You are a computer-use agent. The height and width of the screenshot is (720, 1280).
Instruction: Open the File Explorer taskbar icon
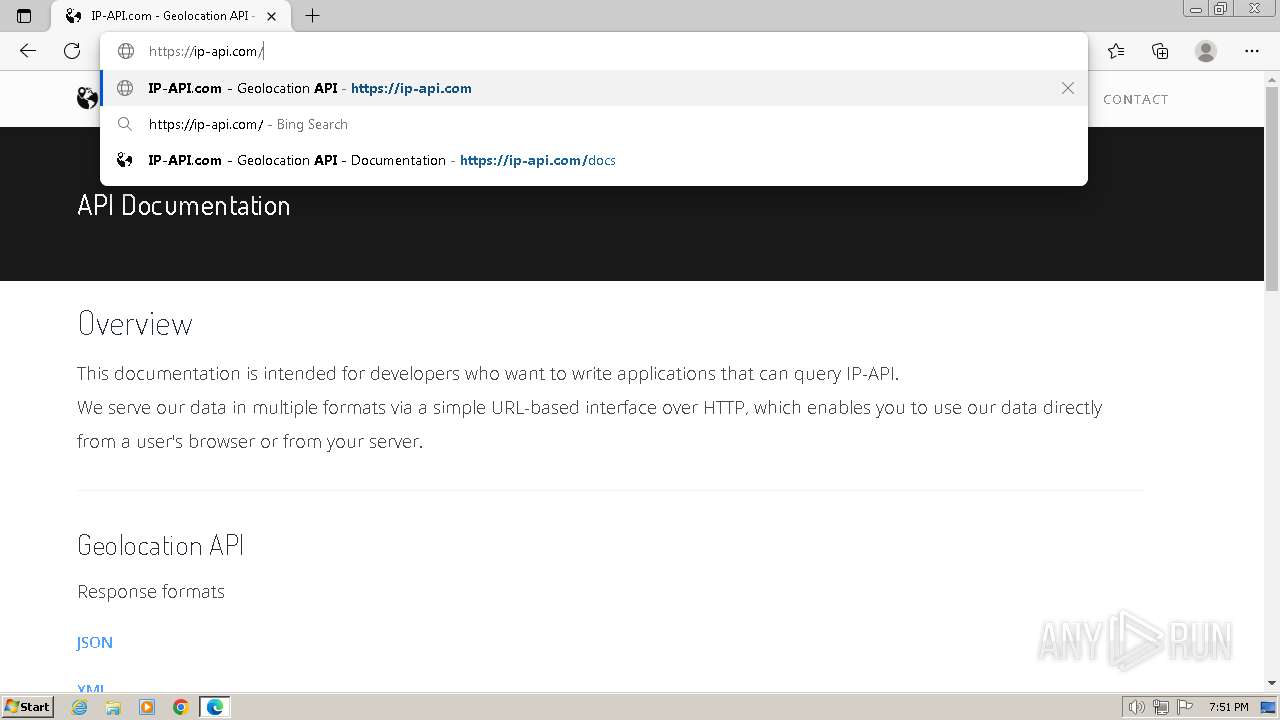point(113,707)
